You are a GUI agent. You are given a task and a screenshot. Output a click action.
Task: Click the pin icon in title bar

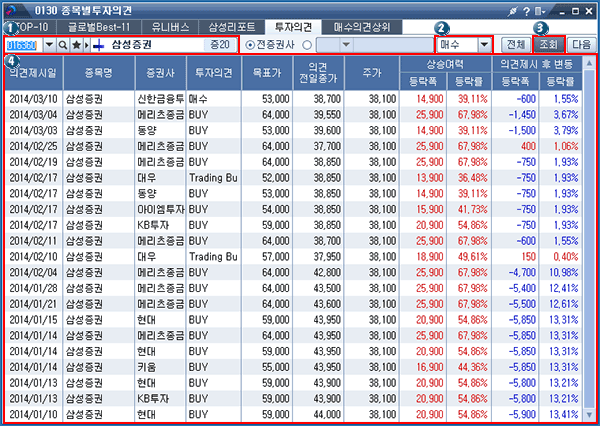coord(512,11)
